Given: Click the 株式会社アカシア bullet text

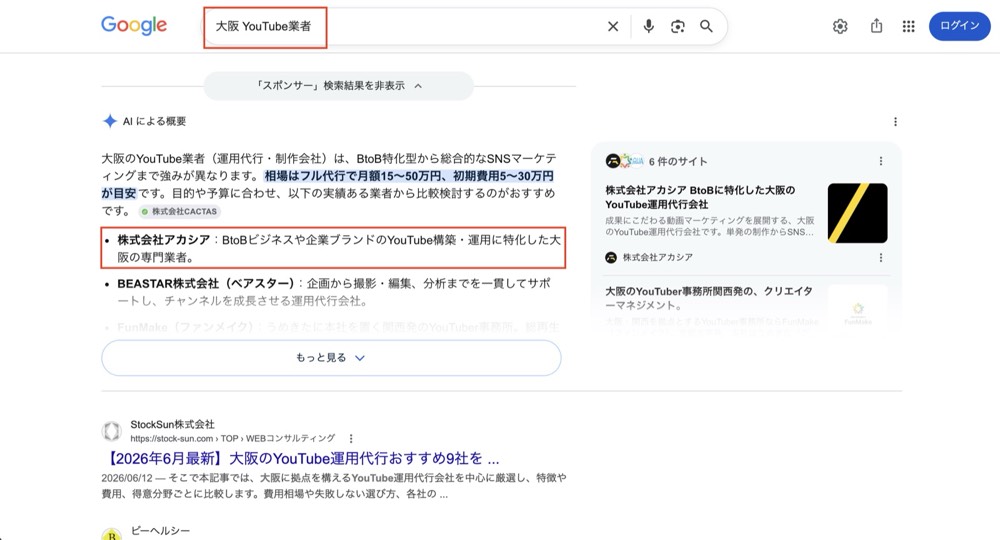Looking at the screenshot, I should pos(339,248).
